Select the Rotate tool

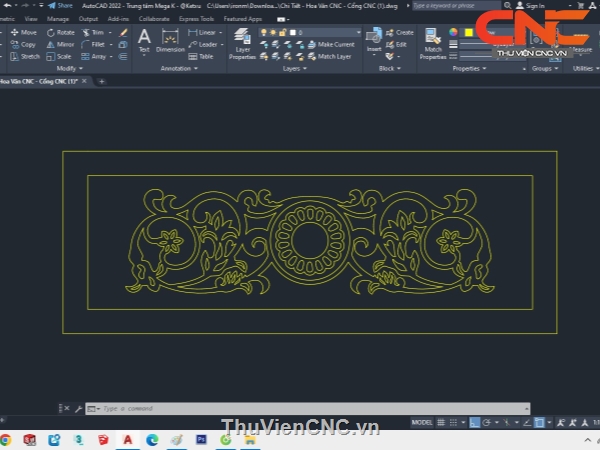(x=60, y=32)
